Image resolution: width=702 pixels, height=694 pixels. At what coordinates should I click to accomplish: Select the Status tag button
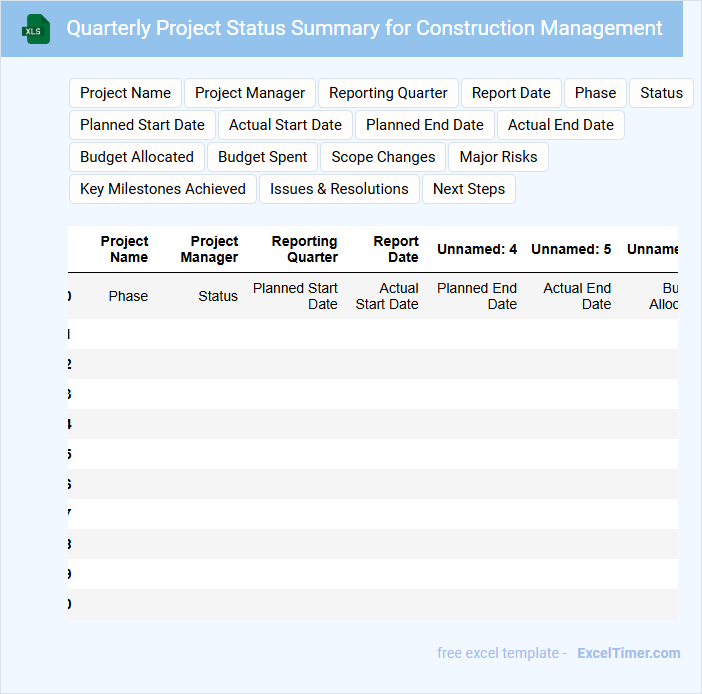tap(661, 93)
